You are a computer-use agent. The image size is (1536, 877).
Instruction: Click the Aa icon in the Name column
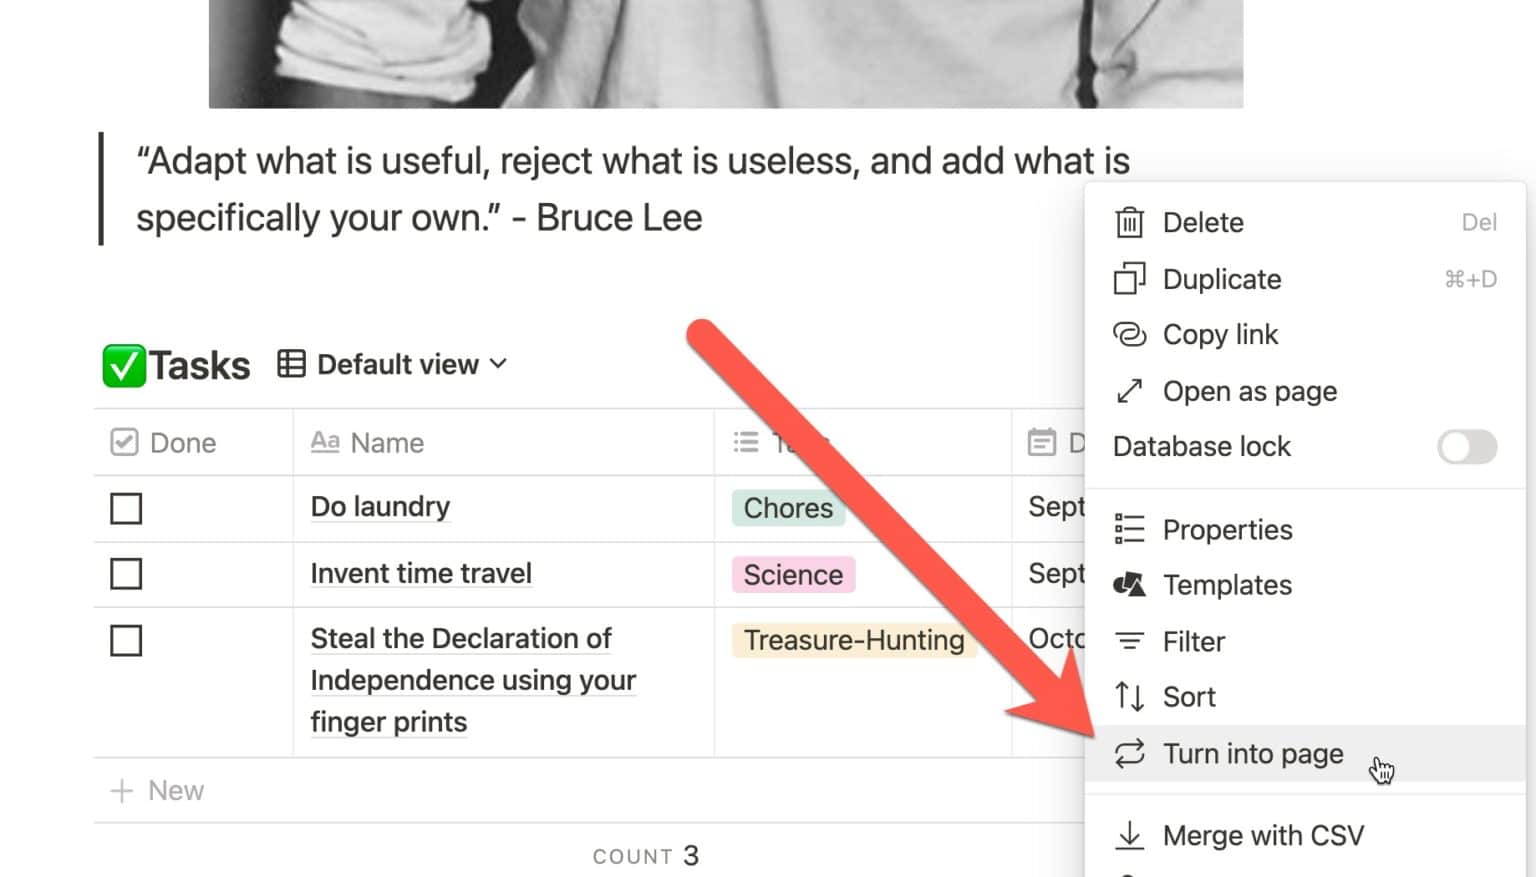click(x=325, y=441)
